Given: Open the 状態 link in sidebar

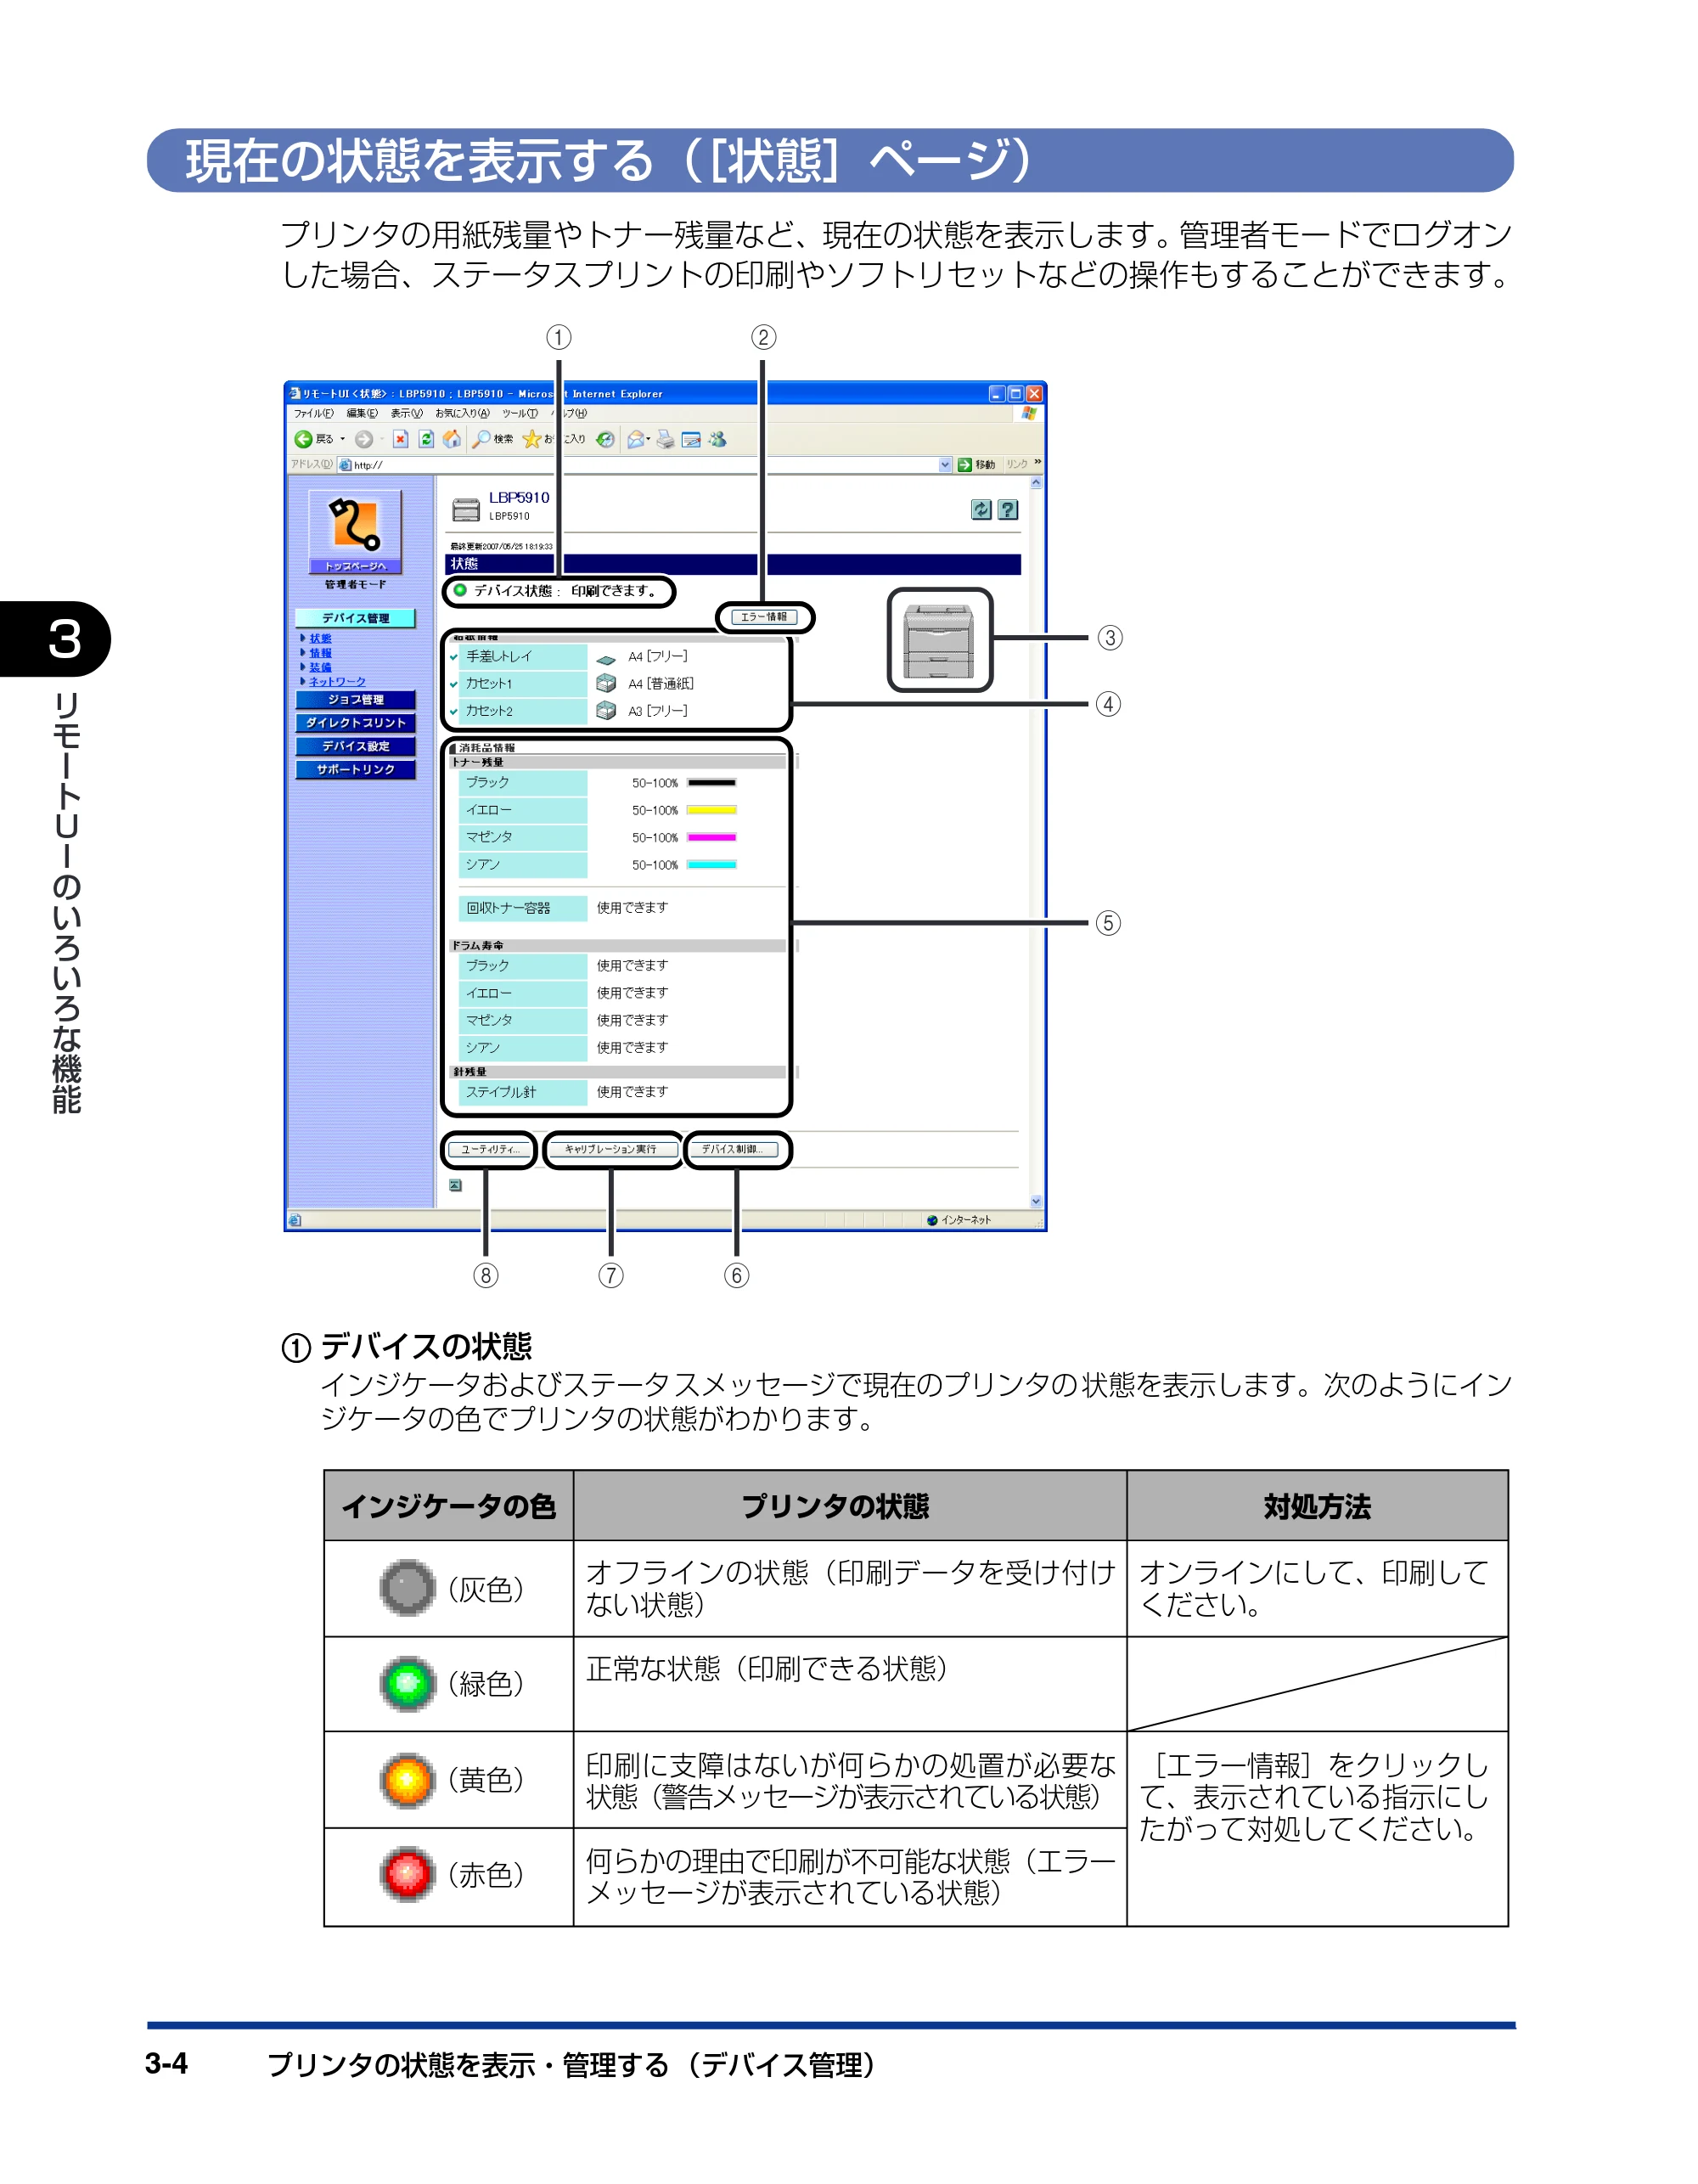Looking at the screenshot, I should 320,638.
